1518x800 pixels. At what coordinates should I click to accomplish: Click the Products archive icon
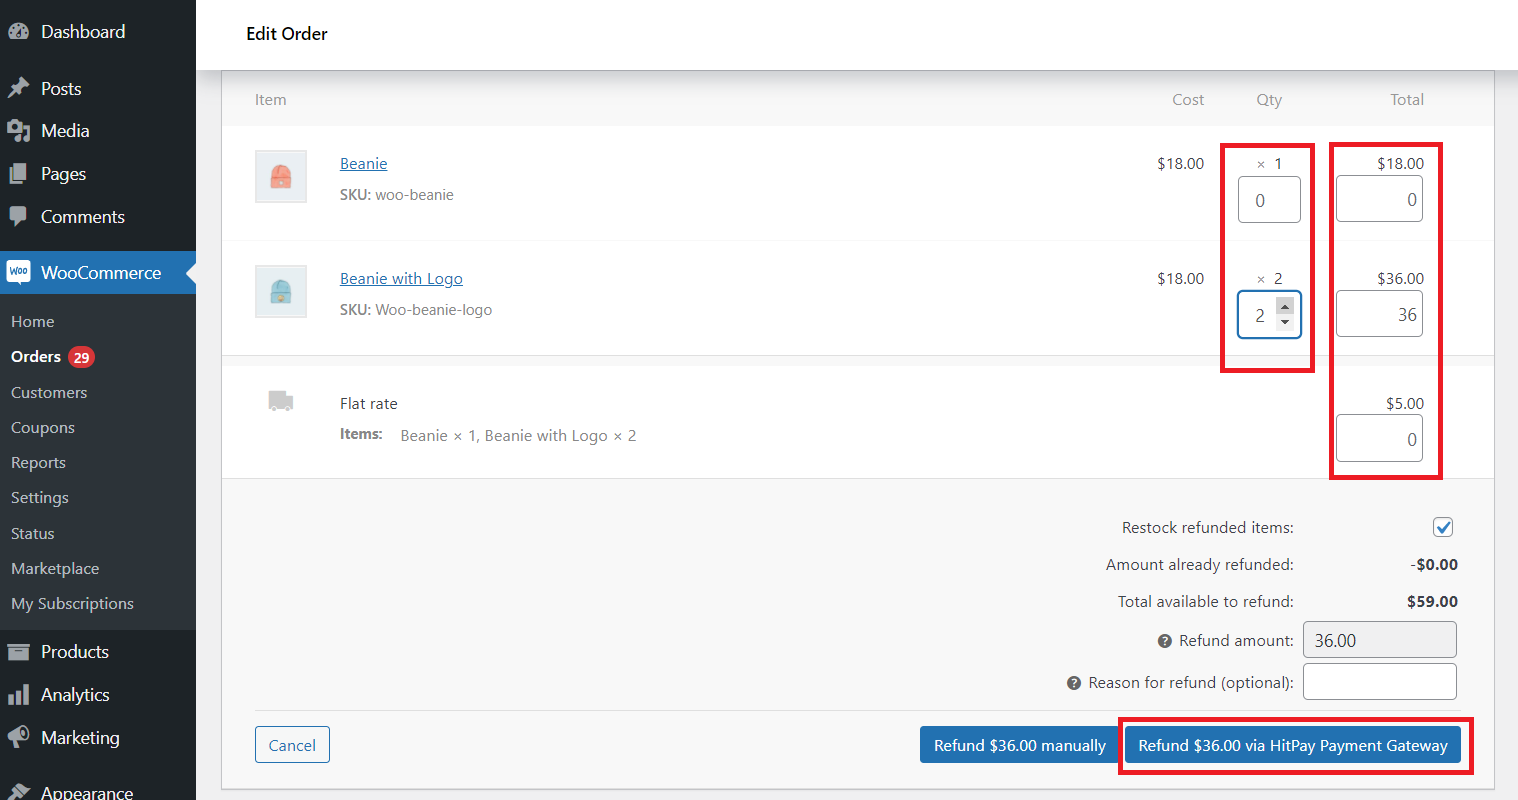click(x=18, y=652)
